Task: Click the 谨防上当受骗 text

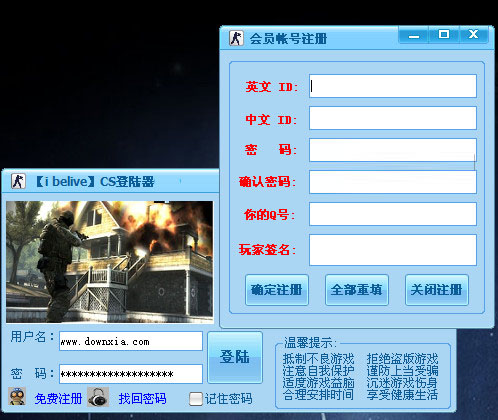Action: pyautogui.click(x=403, y=371)
